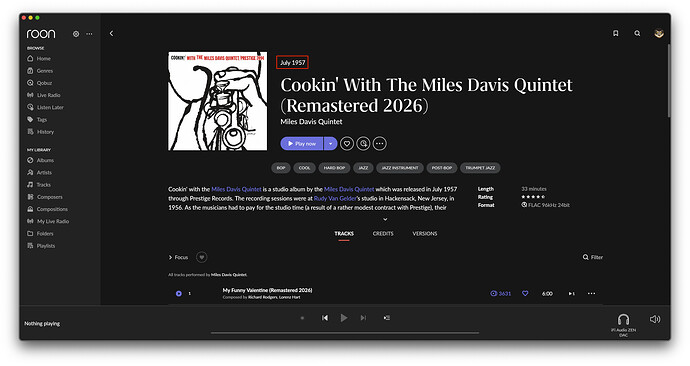Image resolution: width=690 pixels, height=366 pixels.
Task: Click the star rating of the album
Action: pyautogui.click(x=533, y=197)
